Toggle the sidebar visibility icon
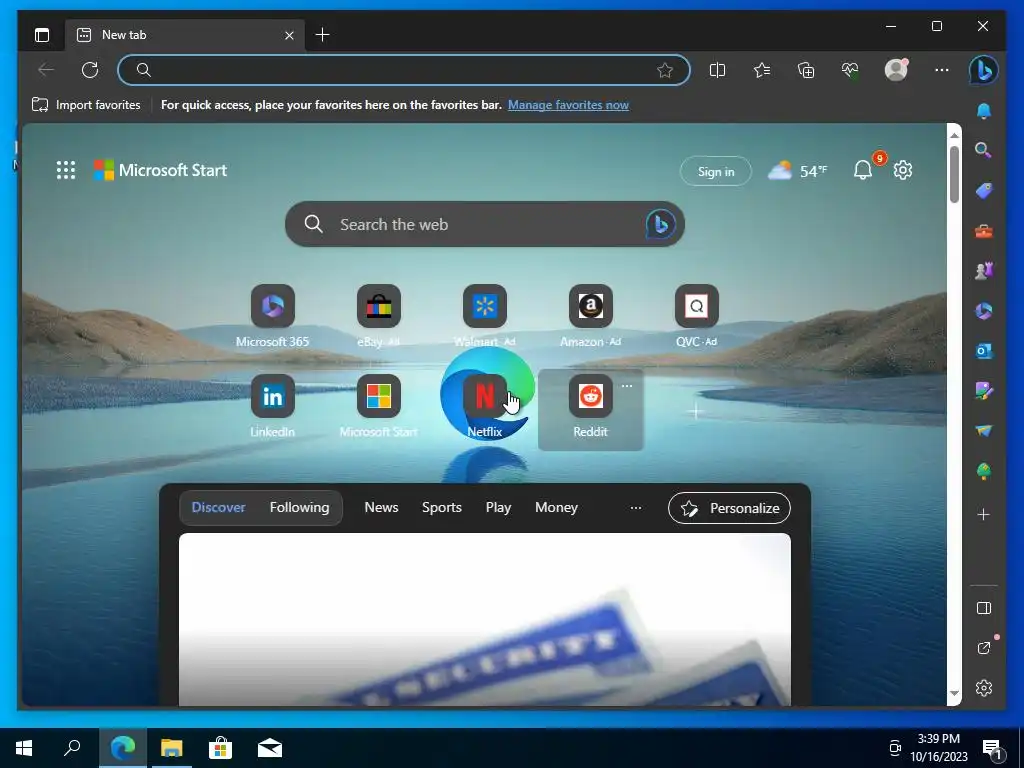 (984, 608)
